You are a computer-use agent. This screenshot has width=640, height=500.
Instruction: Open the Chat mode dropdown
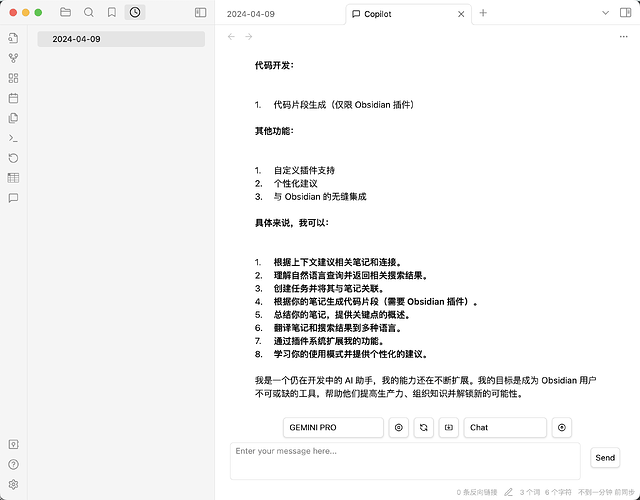pyautogui.click(x=505, y=427)
